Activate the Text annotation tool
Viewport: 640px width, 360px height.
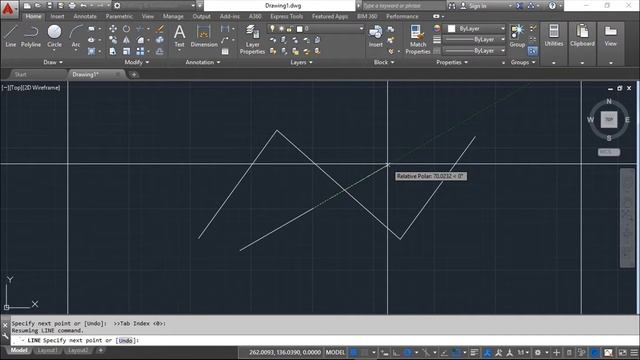click(x=179, y=36)
